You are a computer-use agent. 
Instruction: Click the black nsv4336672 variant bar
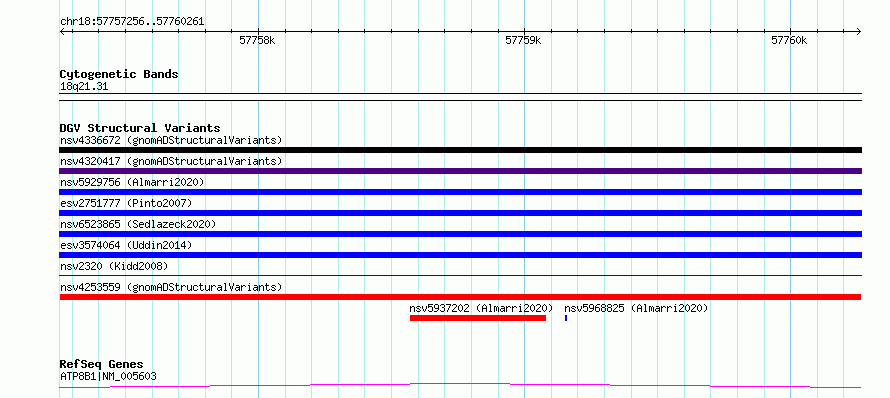click(460, 150)
